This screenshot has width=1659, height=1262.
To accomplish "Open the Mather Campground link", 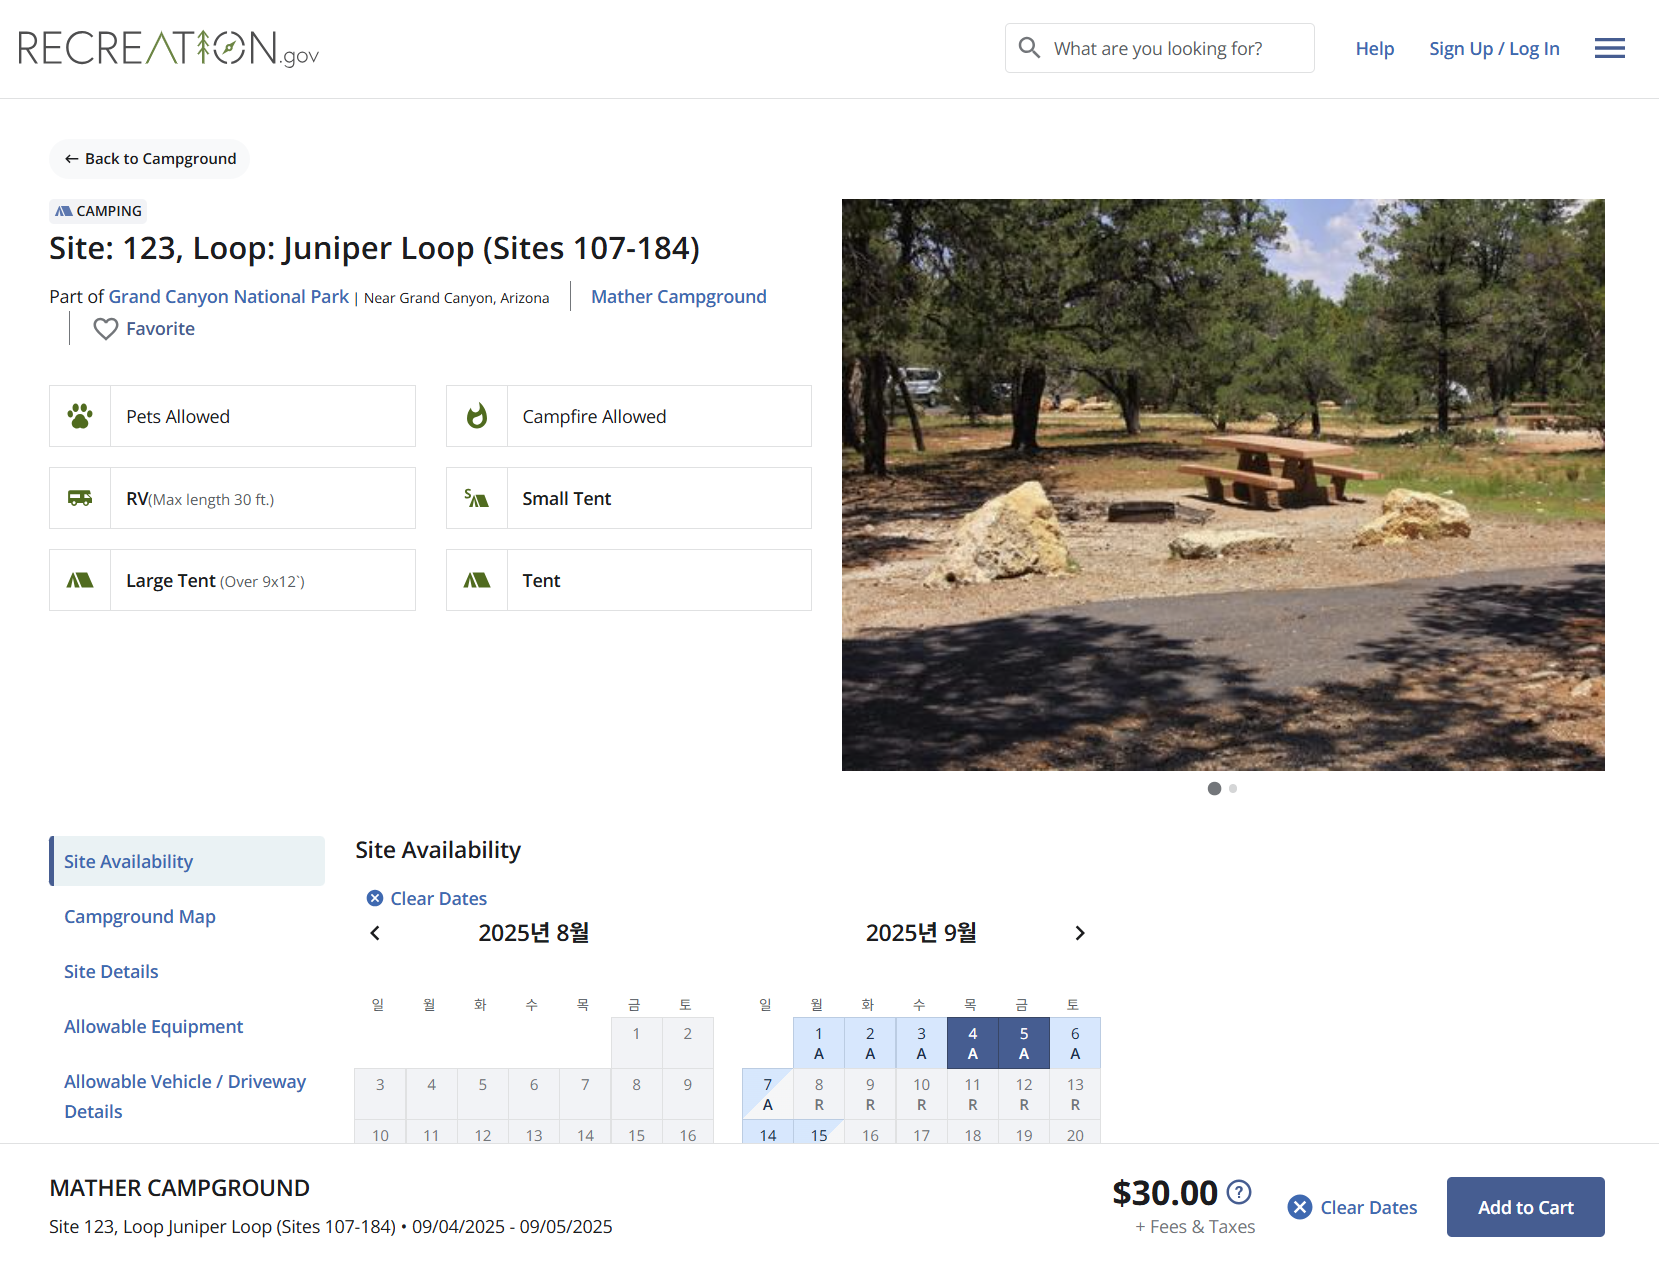I will (679, 296).
